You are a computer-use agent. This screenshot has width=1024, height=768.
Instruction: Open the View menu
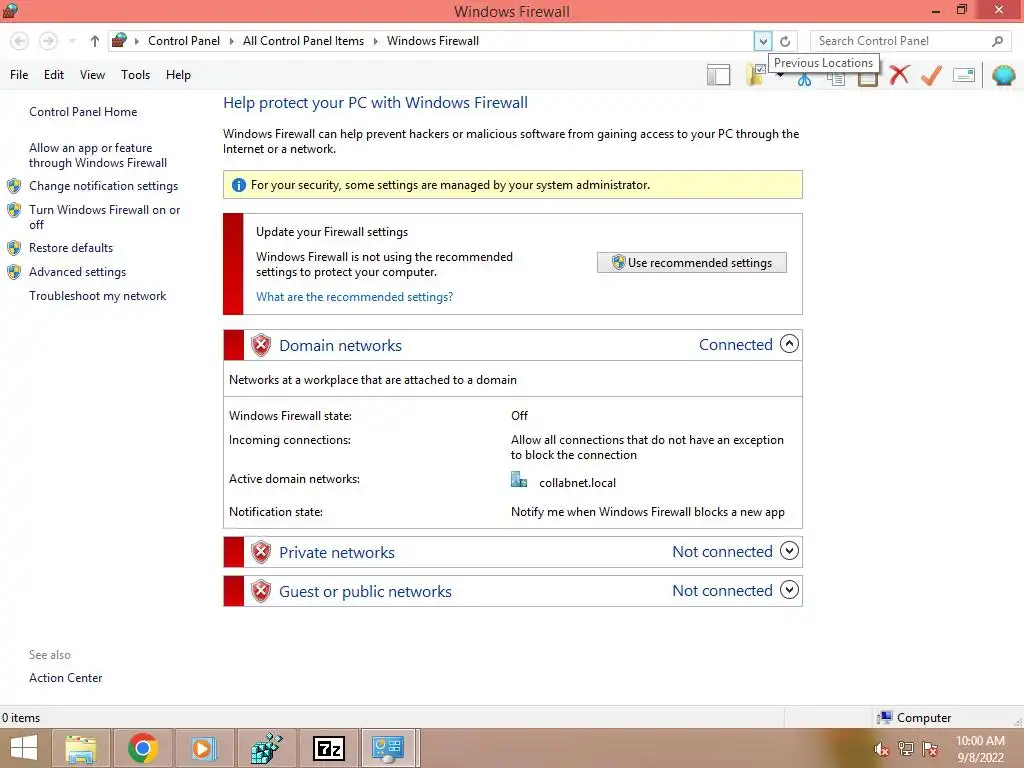[92, 75]
